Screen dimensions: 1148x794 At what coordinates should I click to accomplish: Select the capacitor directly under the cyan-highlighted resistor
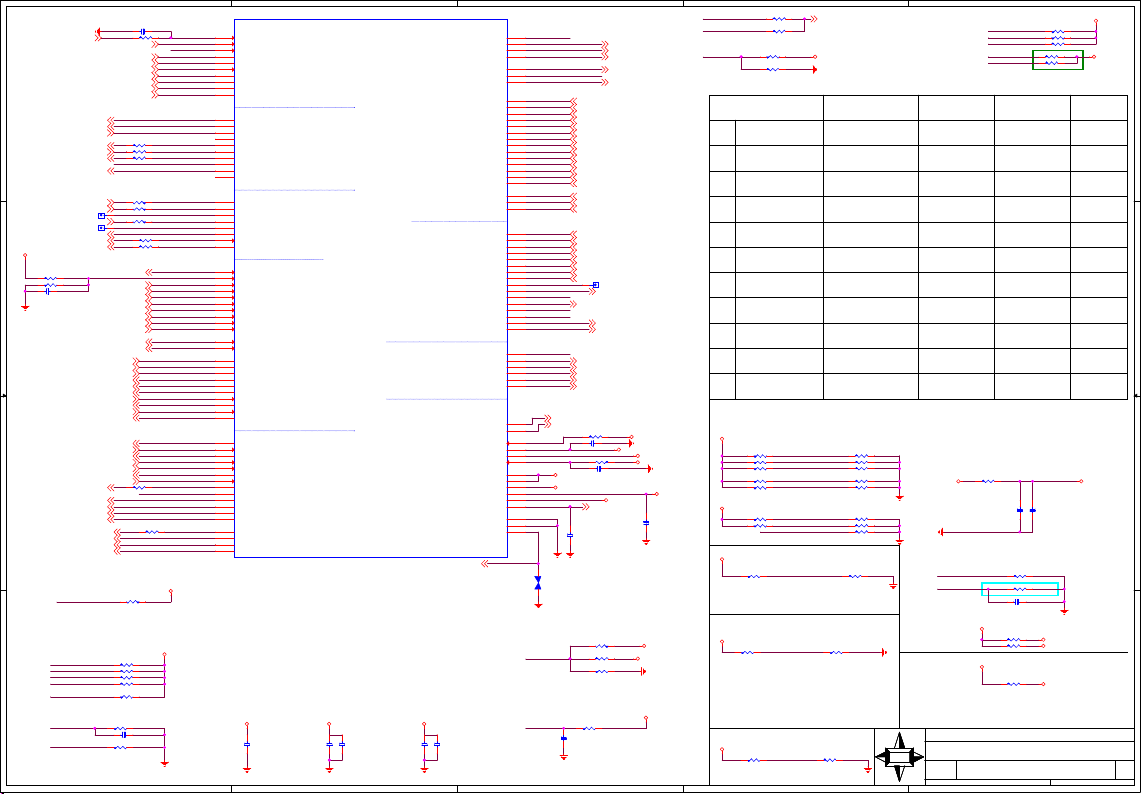tap(1017, 602)
